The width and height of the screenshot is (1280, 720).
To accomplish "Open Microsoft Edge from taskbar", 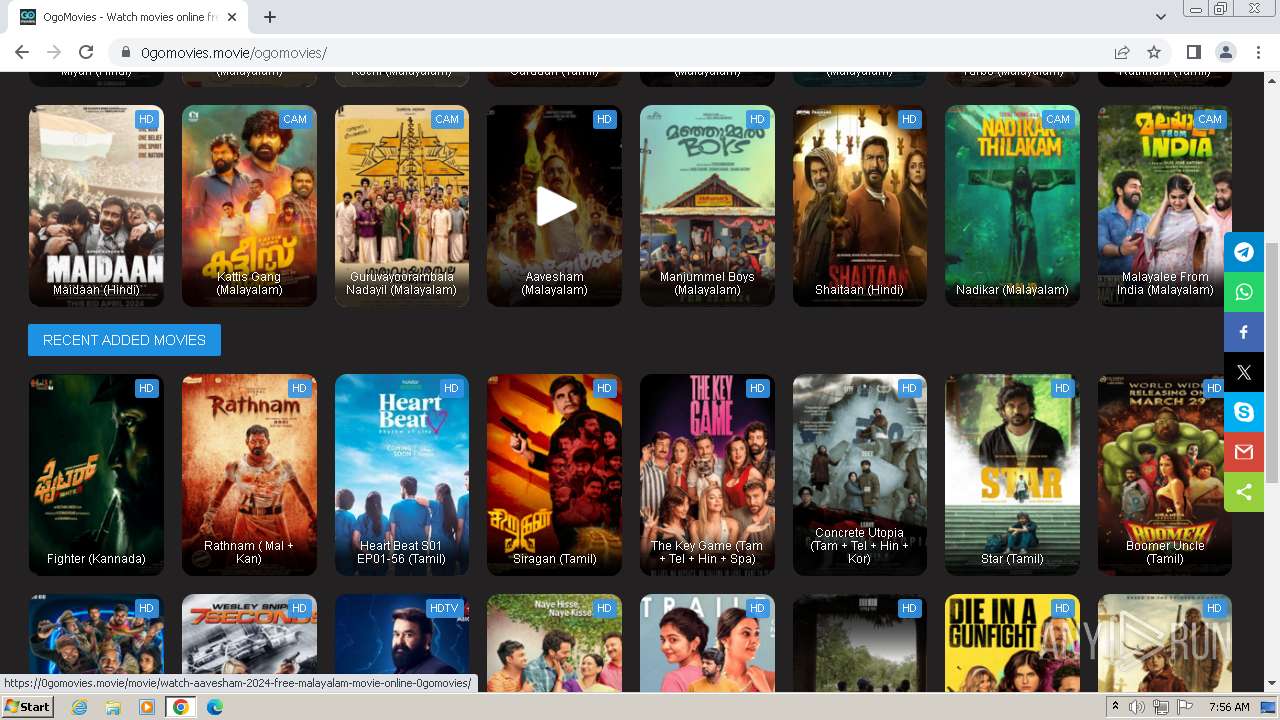I will coord(214,707).
